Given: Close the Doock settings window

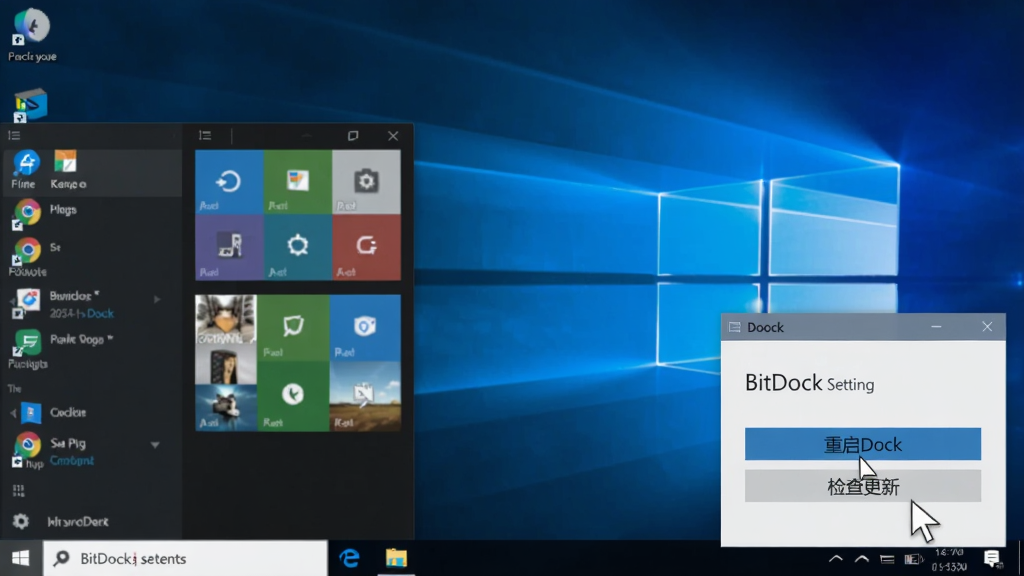Looking at the screenshot, I should pos(987,327).
